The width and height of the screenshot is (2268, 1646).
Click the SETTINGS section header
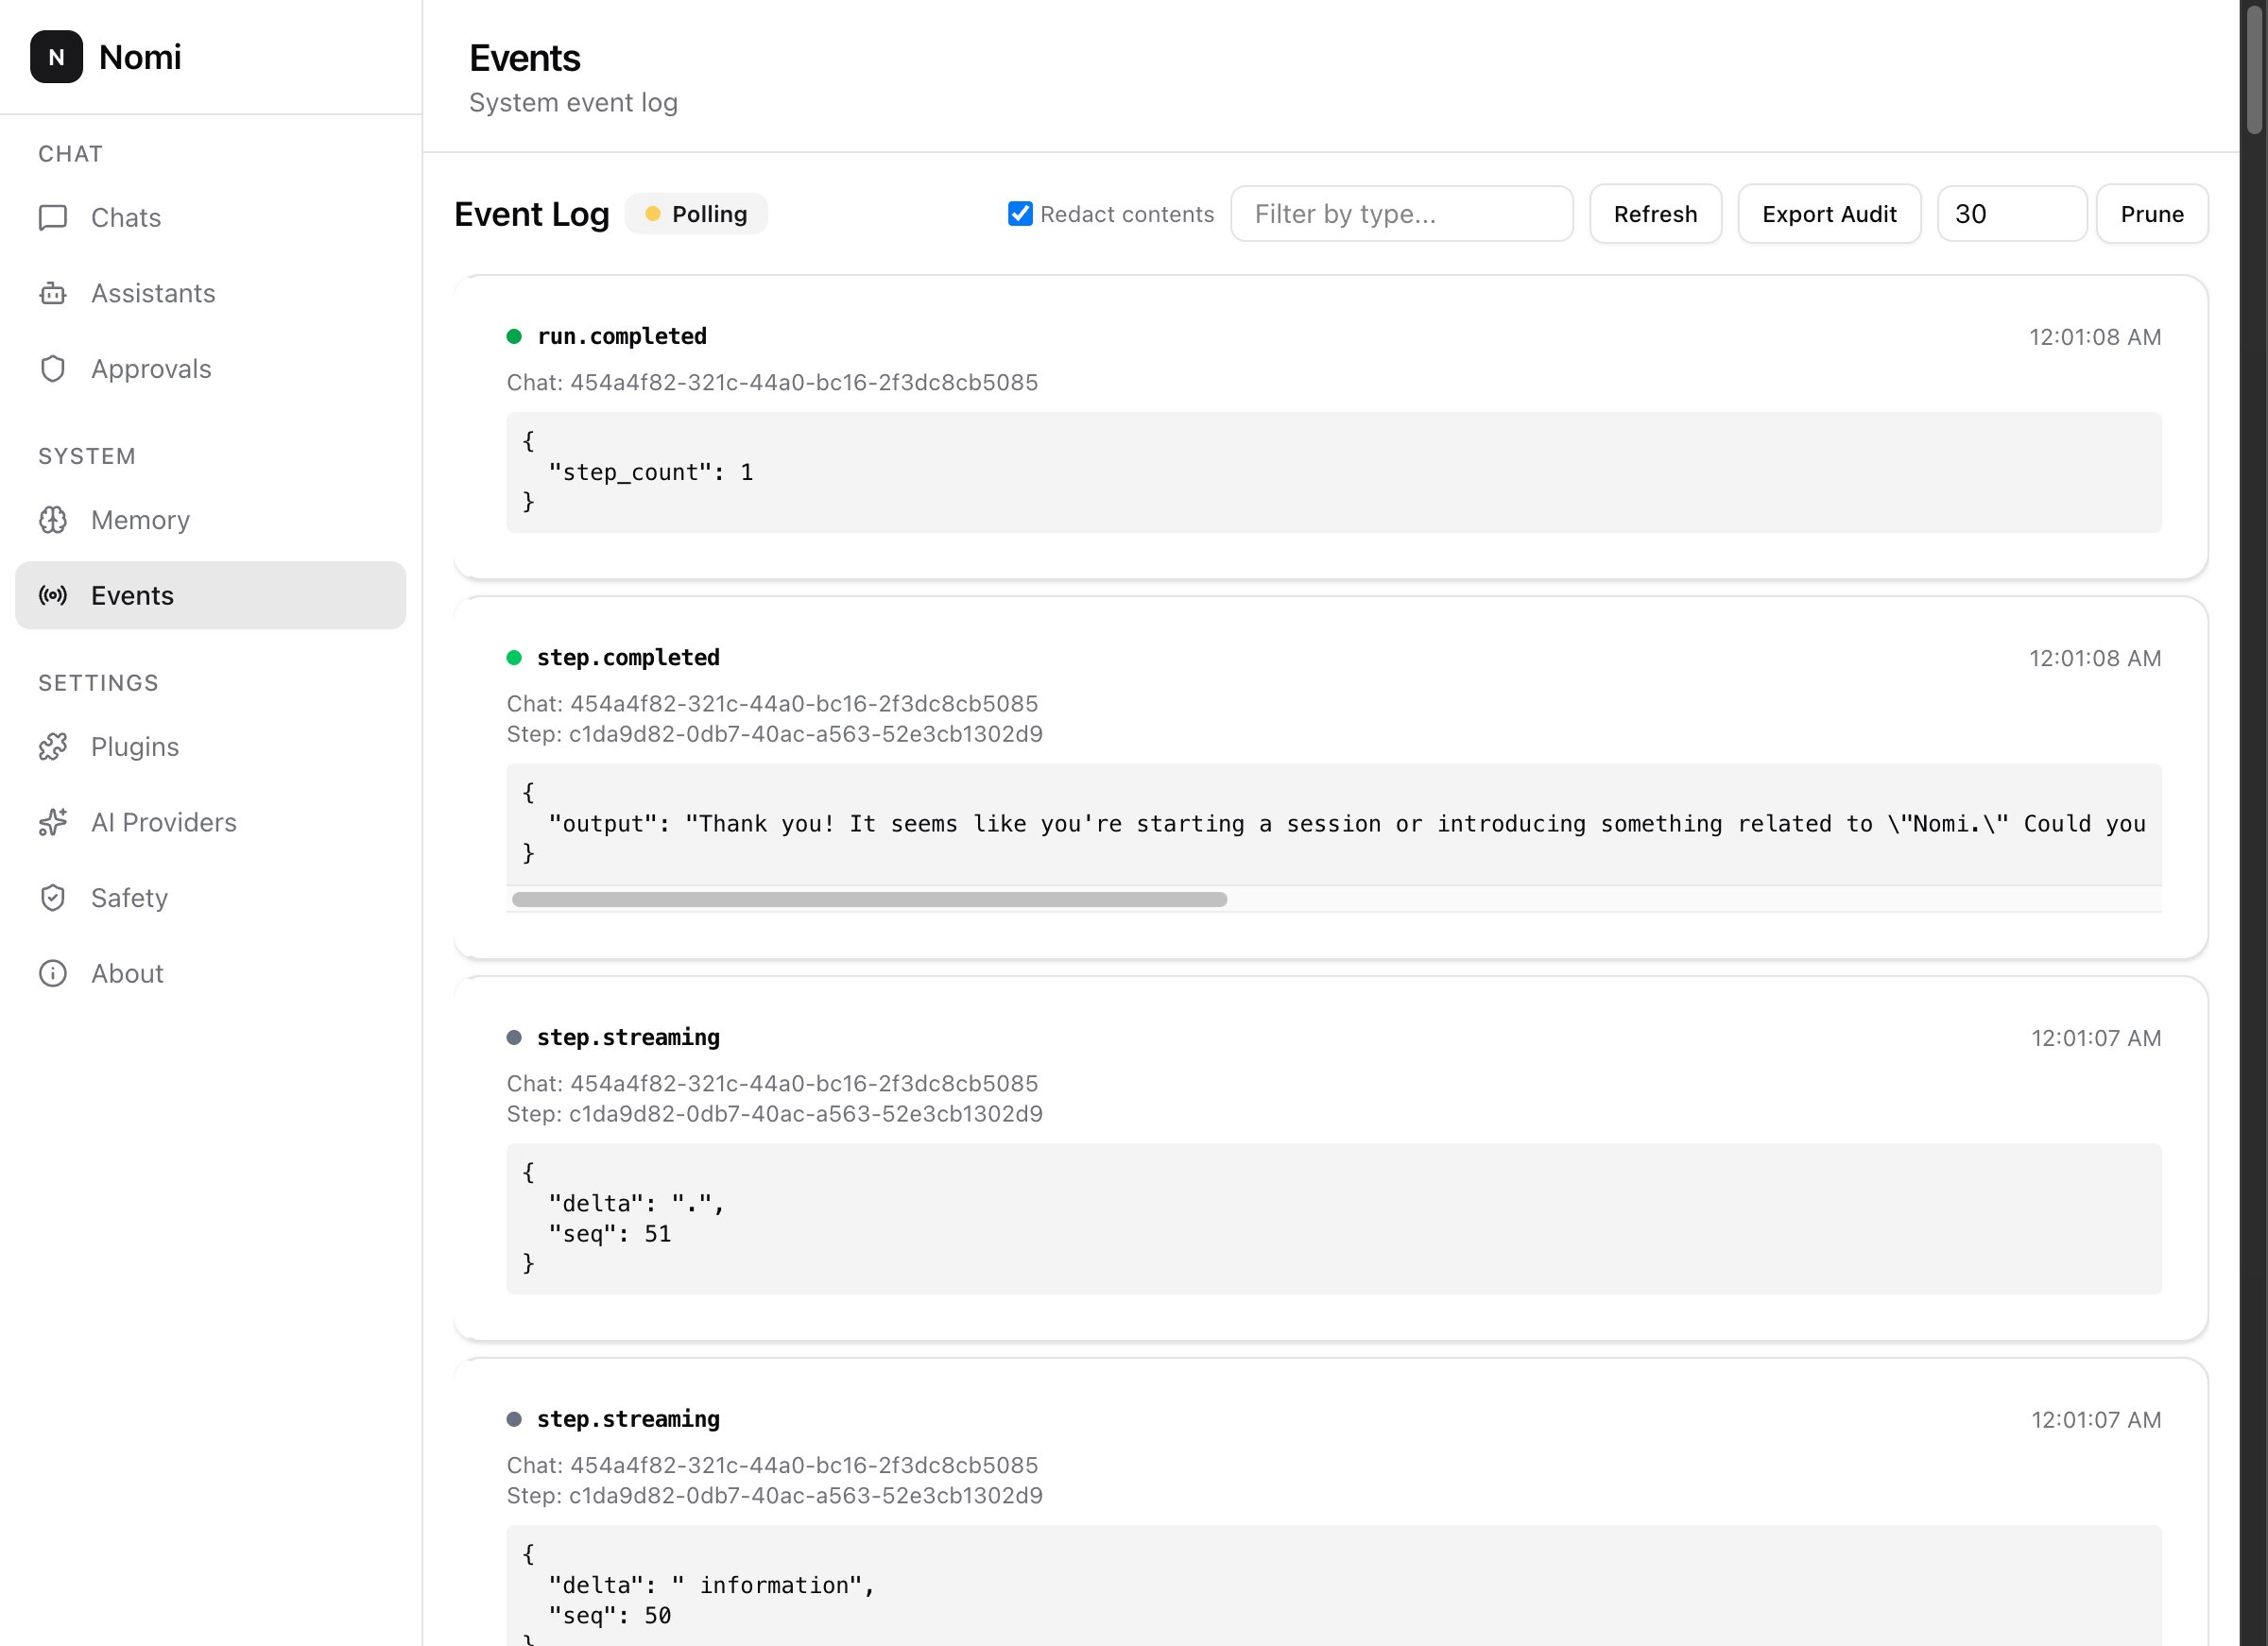tap(98, 683)
